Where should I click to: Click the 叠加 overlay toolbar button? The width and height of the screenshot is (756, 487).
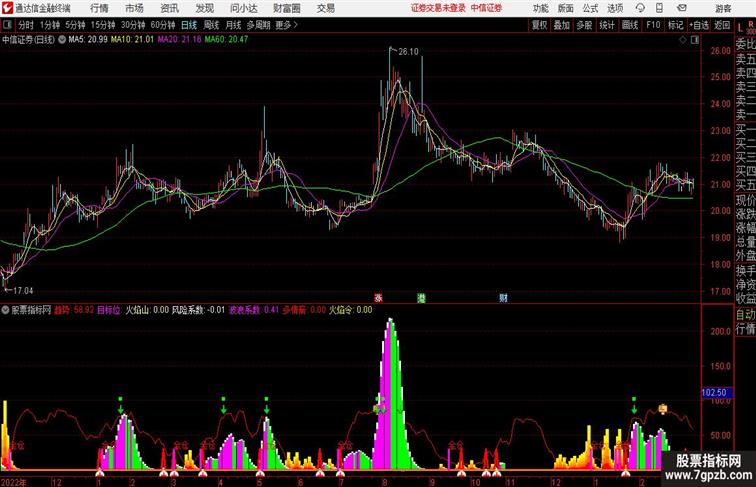562,25
